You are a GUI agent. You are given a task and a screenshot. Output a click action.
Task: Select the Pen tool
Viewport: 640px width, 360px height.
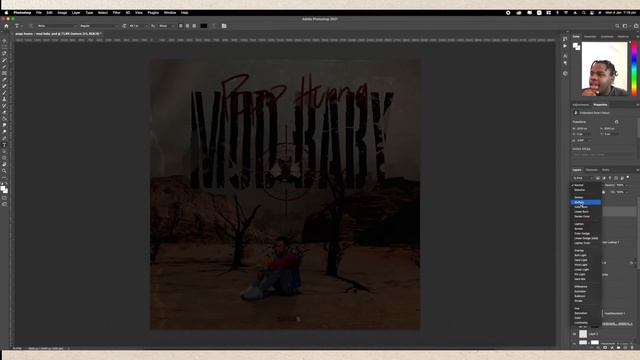(x=4, y=138)
